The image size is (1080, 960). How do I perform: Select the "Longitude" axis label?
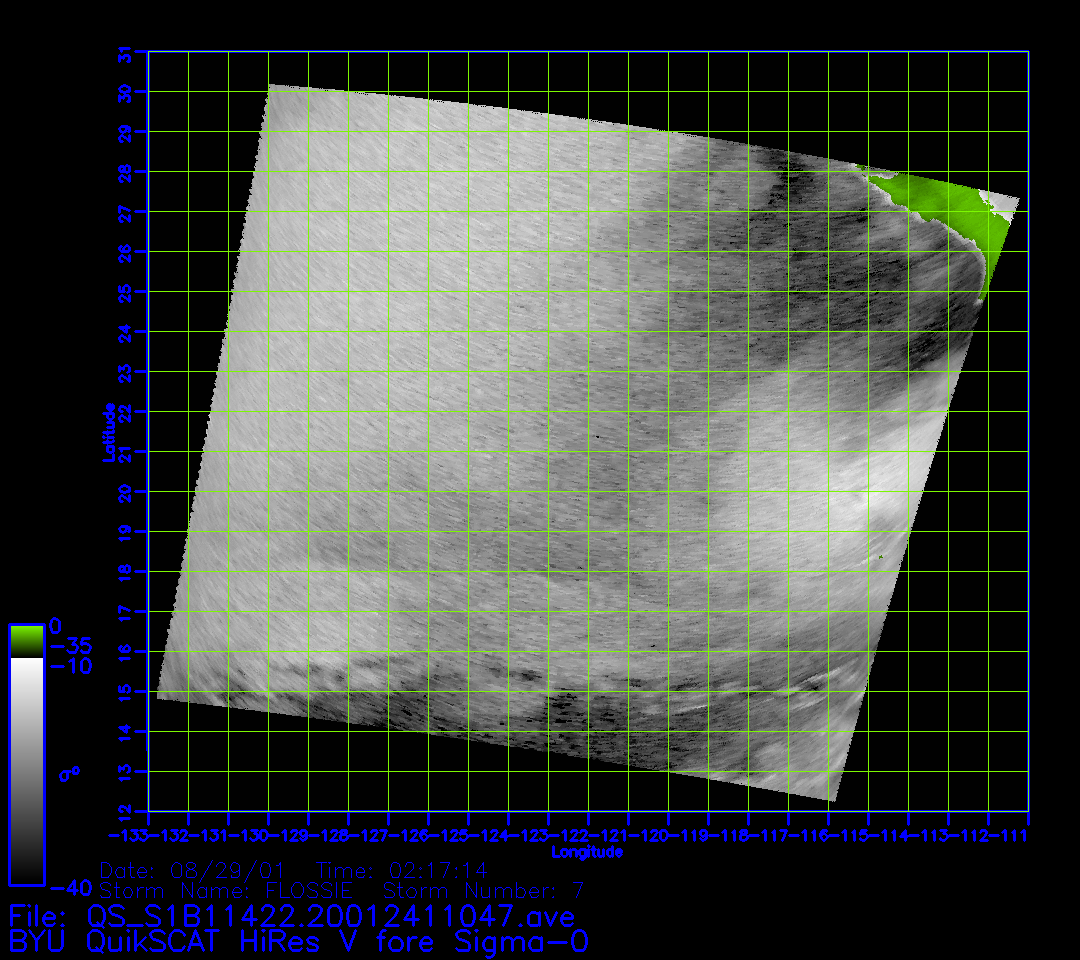(587, 852)
